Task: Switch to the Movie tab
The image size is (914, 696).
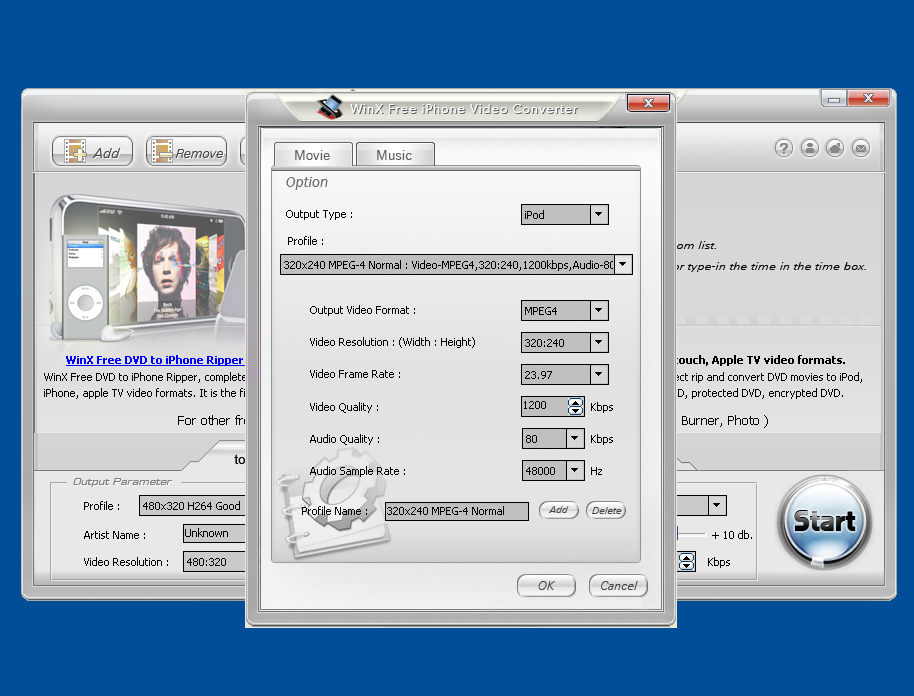Action: click(313, 155)
